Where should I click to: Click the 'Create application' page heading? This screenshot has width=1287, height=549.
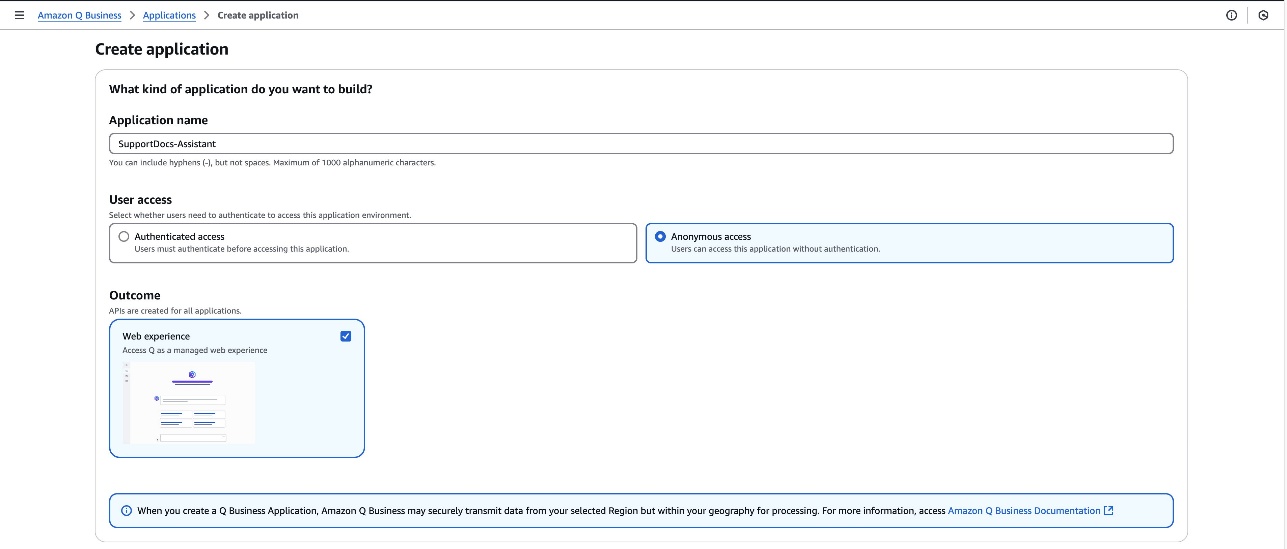(162, 49)
